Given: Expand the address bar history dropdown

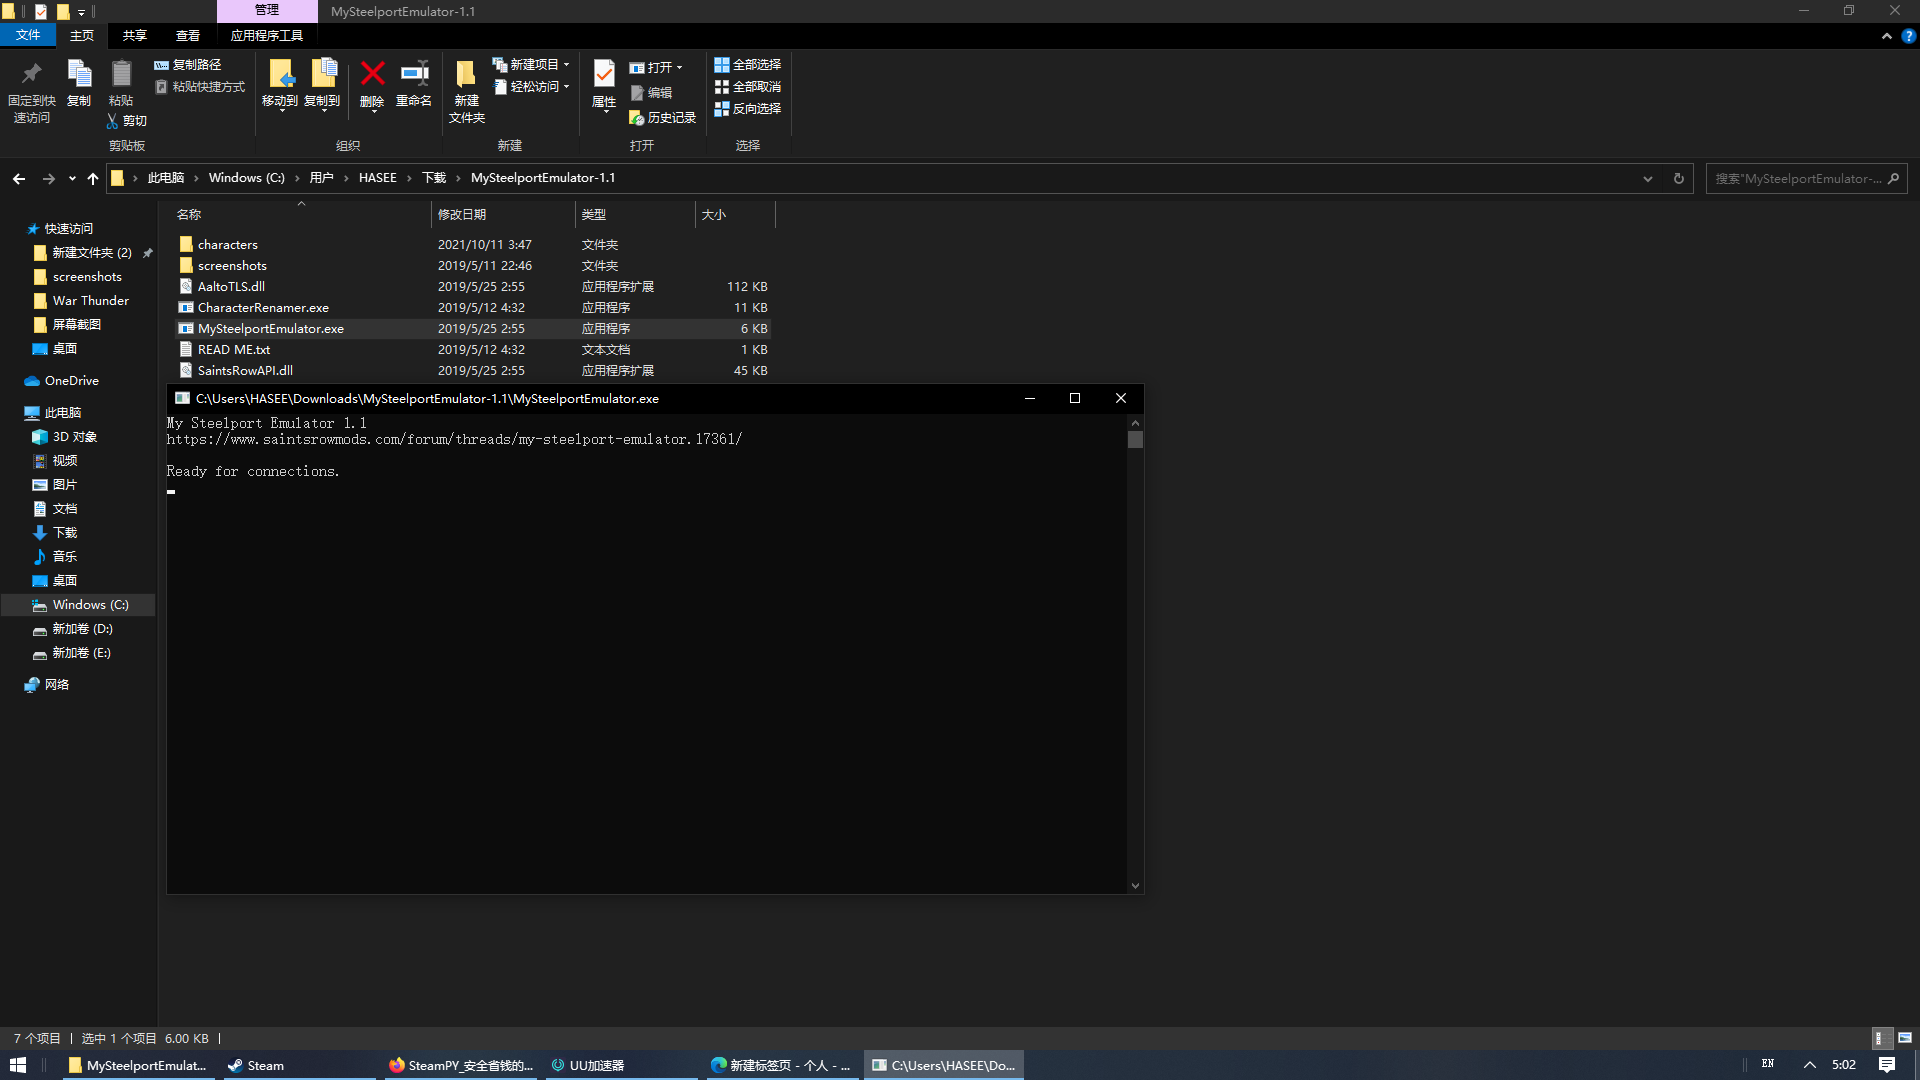Looking at the screenshot, I should pos(1648,179).
